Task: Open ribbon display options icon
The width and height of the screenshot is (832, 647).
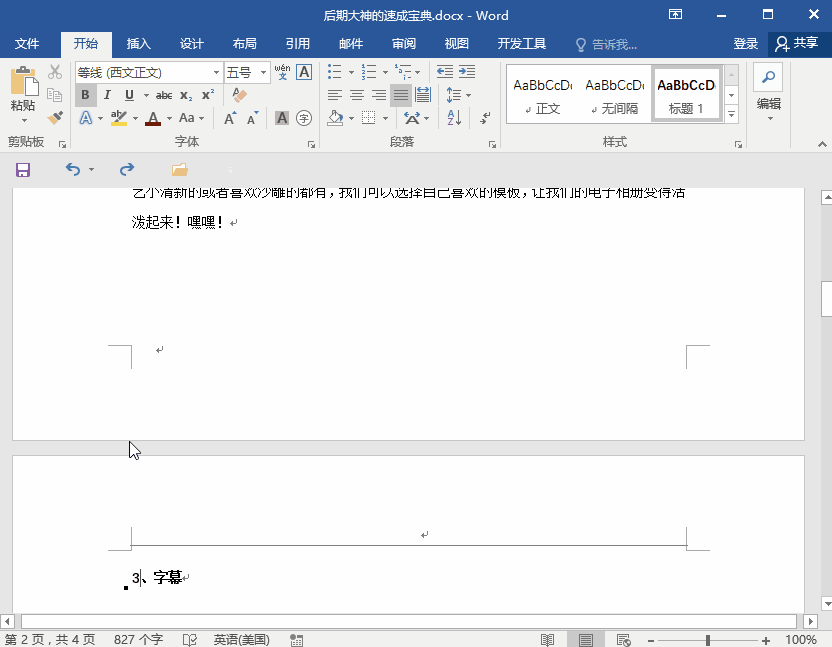Action: click(x=675, y=14)
